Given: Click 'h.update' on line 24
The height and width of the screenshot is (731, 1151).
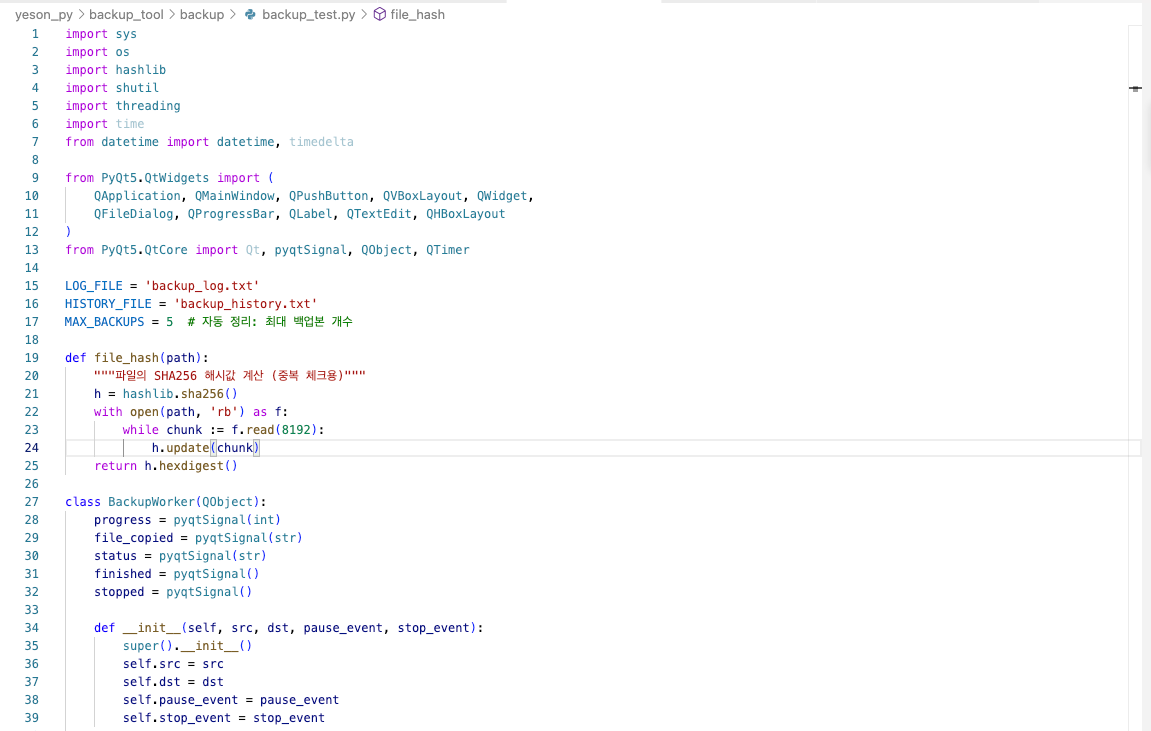Looking at the screenshot, I should point(180,448).
